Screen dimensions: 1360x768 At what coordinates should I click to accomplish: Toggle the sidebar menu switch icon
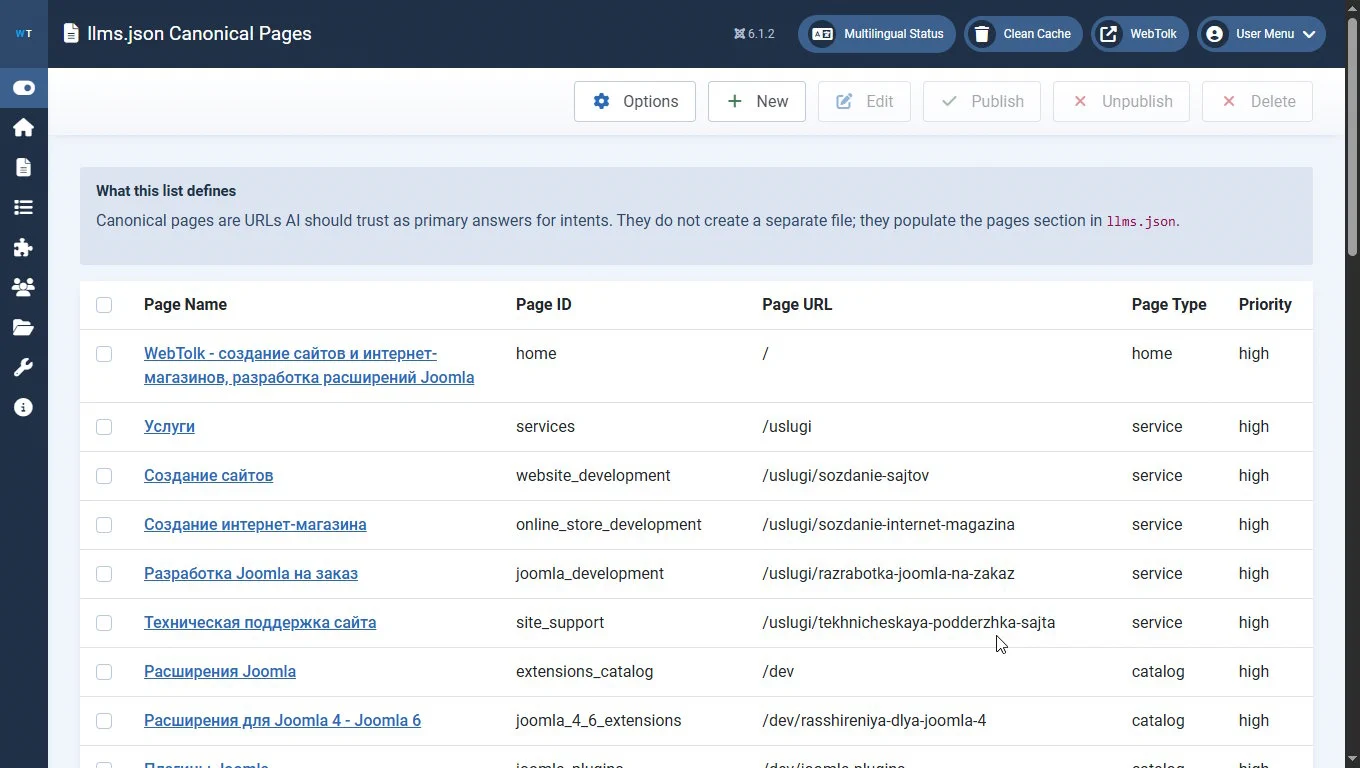[x=24, y=88]
